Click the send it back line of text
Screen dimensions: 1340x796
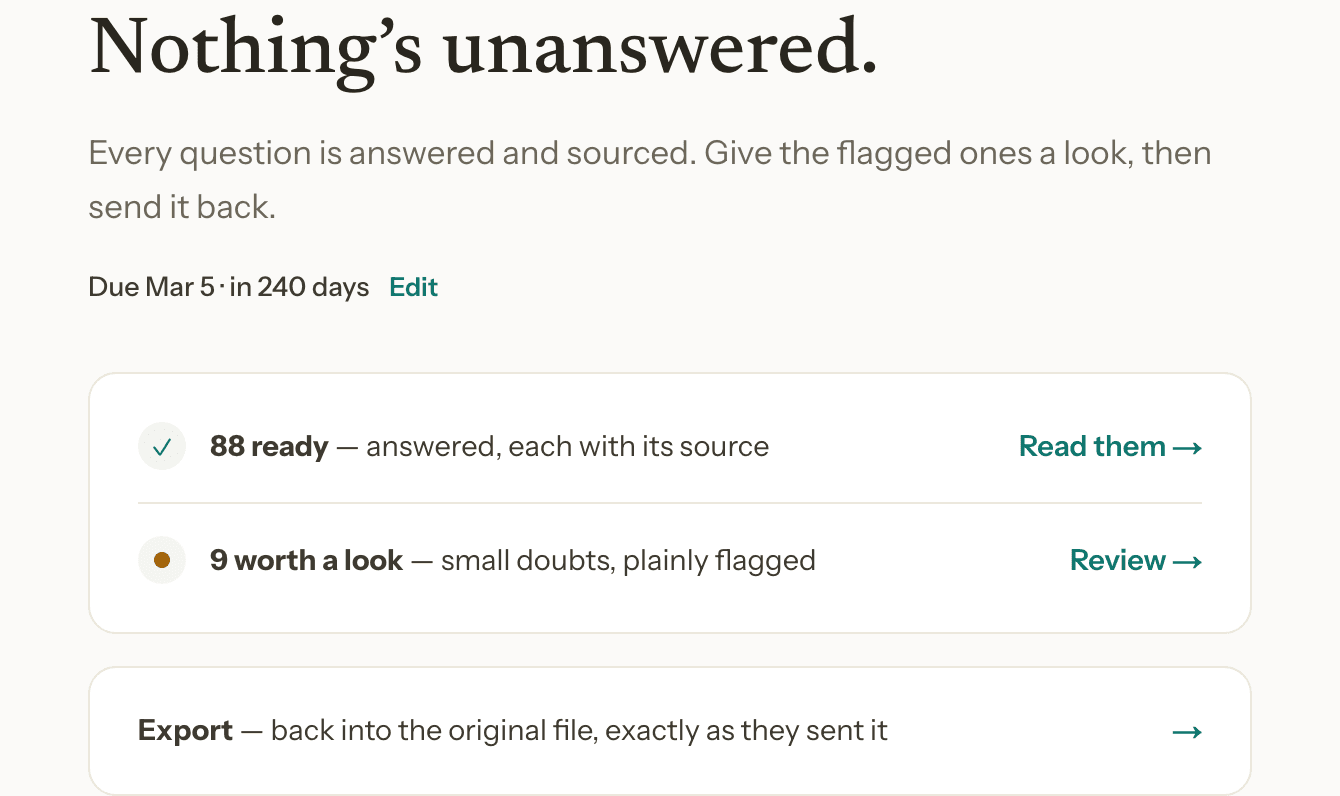coord(182,207)
